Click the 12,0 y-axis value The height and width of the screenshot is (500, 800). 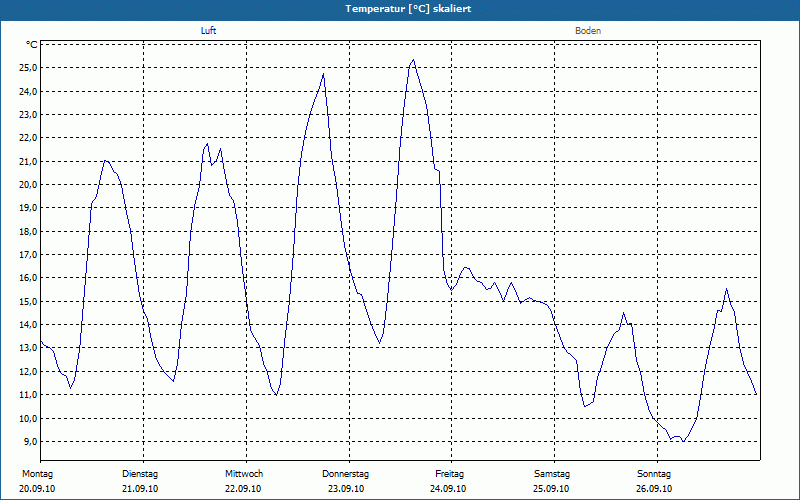click(28, 371)
